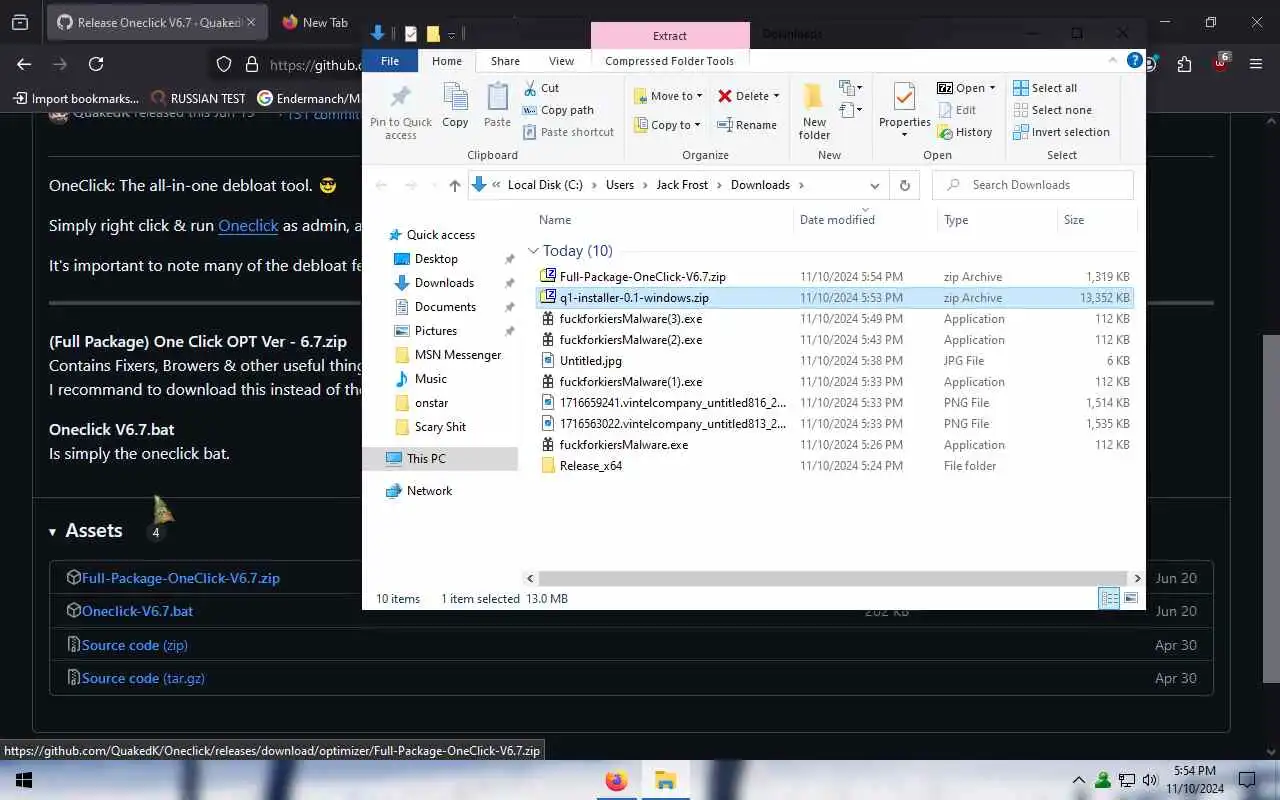Expand Properties dropdown arrow
The width and height of the screenshot is (1280, 800).
(904, 135)
